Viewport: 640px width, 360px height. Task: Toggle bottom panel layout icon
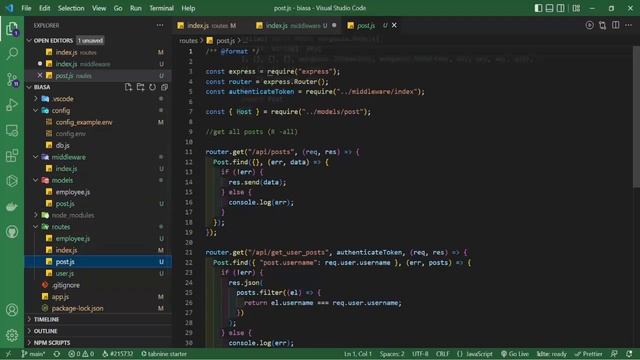click(549, 8)
